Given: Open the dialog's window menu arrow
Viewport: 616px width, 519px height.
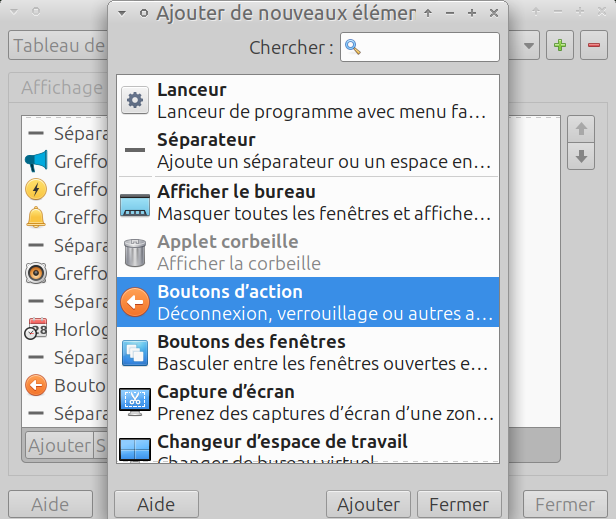Looking at the screenshot, I should pyautogui.click(x=122, y=13).
